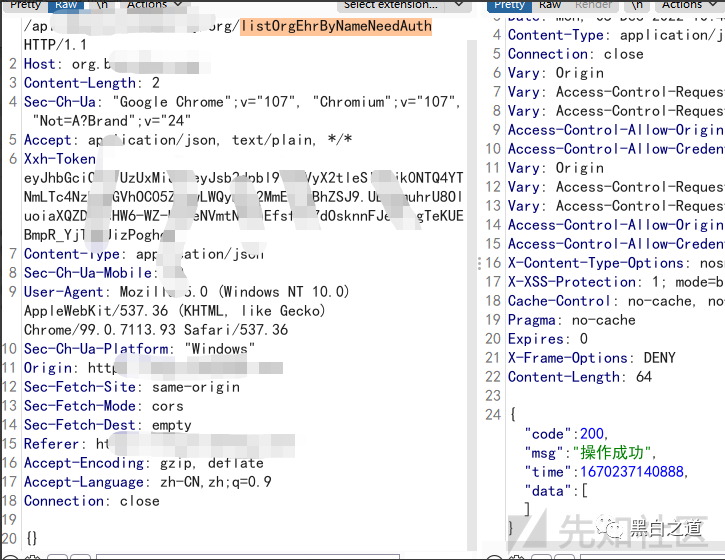Screen dimensions: 725x560
Task: Click "code":200 in response JSON
Action: point(565,433)
